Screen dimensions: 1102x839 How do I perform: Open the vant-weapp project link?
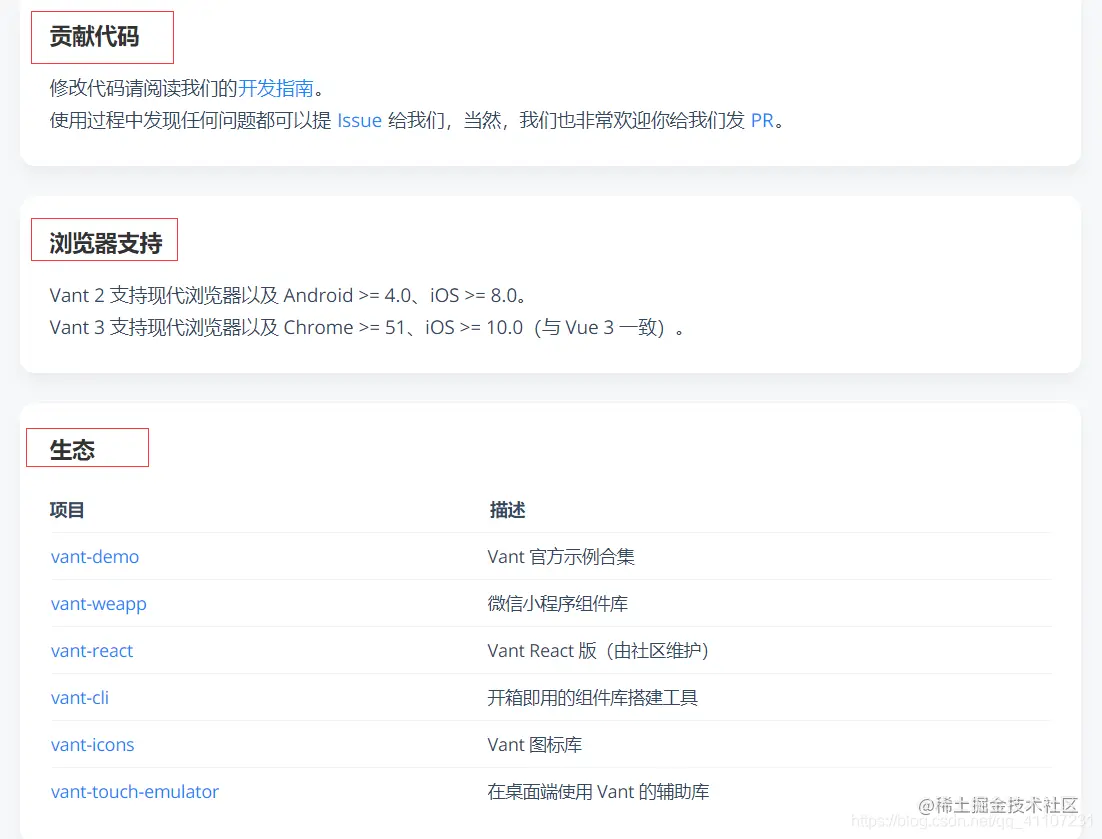coord(98,604)
